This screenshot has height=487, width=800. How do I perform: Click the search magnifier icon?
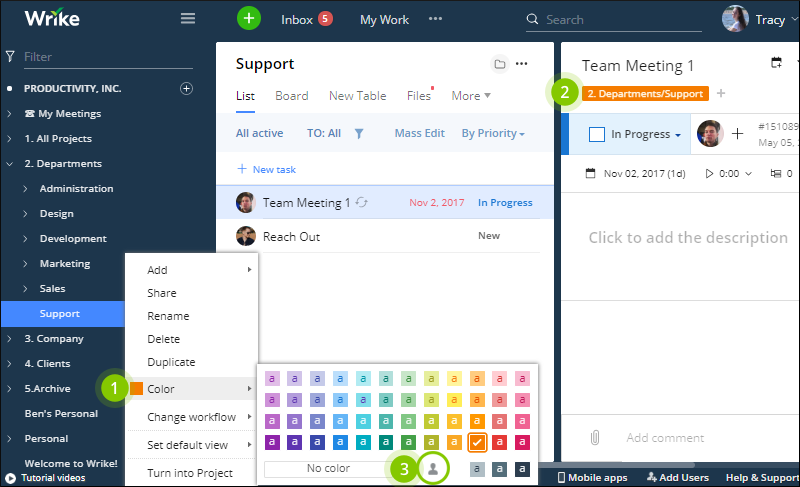532,19
